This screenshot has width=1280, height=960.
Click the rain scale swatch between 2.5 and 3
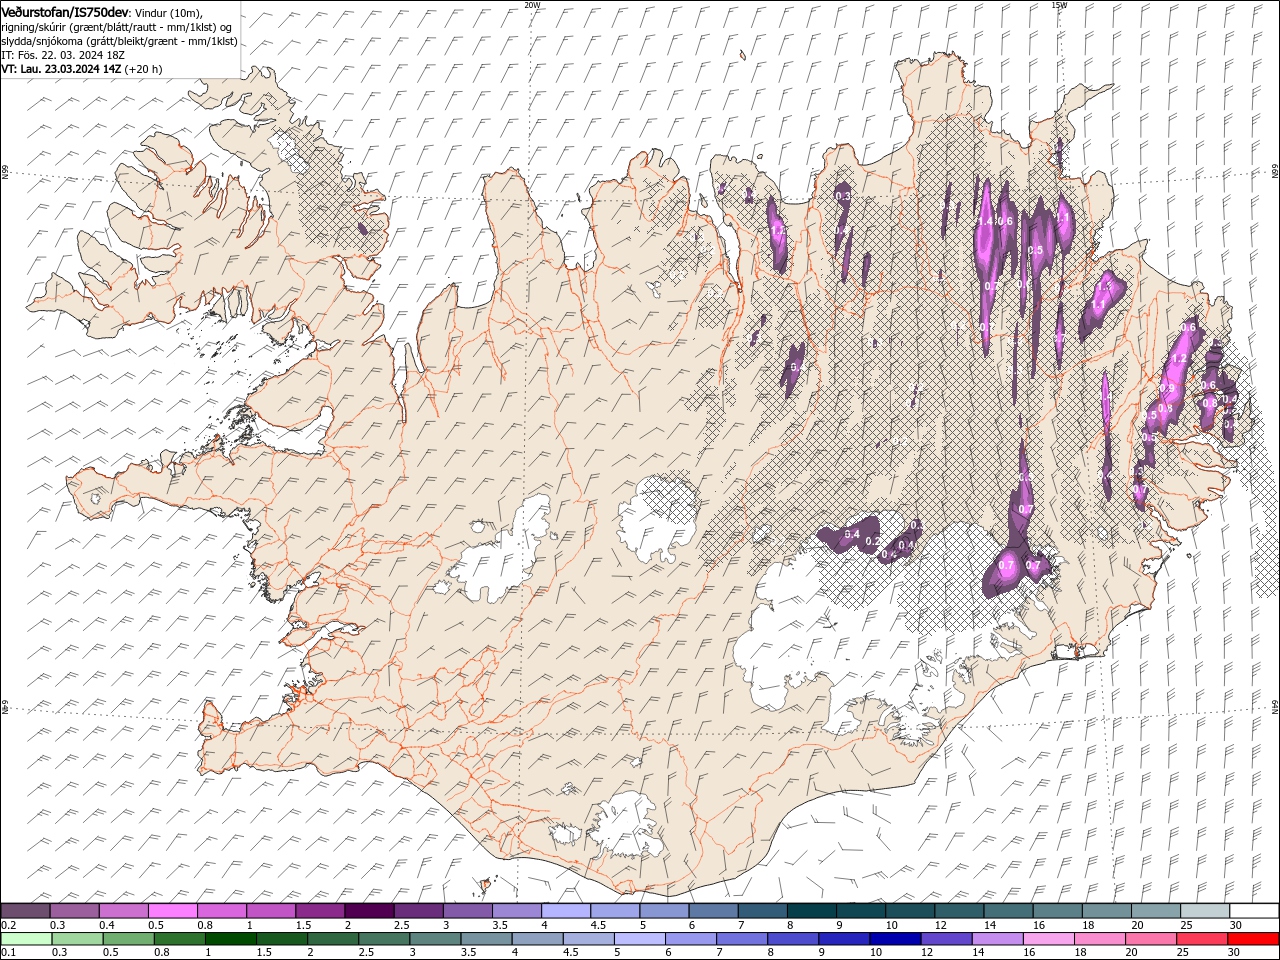pyautogui.click(x=383, y=939)
